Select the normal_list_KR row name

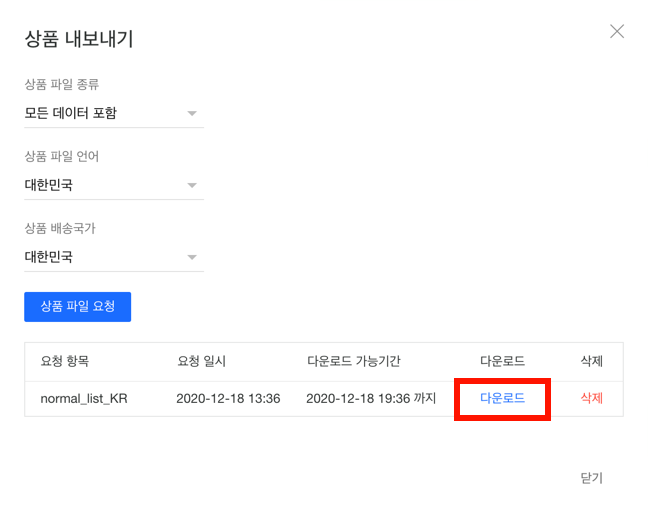[84, 398]
